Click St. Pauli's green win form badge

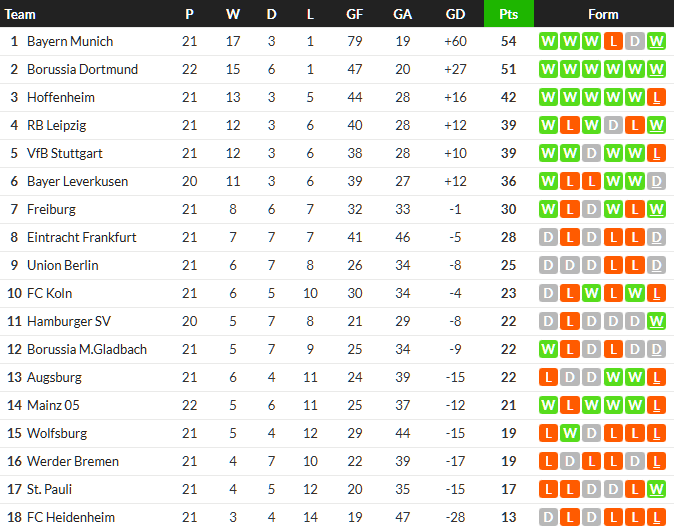pos(656,490)
